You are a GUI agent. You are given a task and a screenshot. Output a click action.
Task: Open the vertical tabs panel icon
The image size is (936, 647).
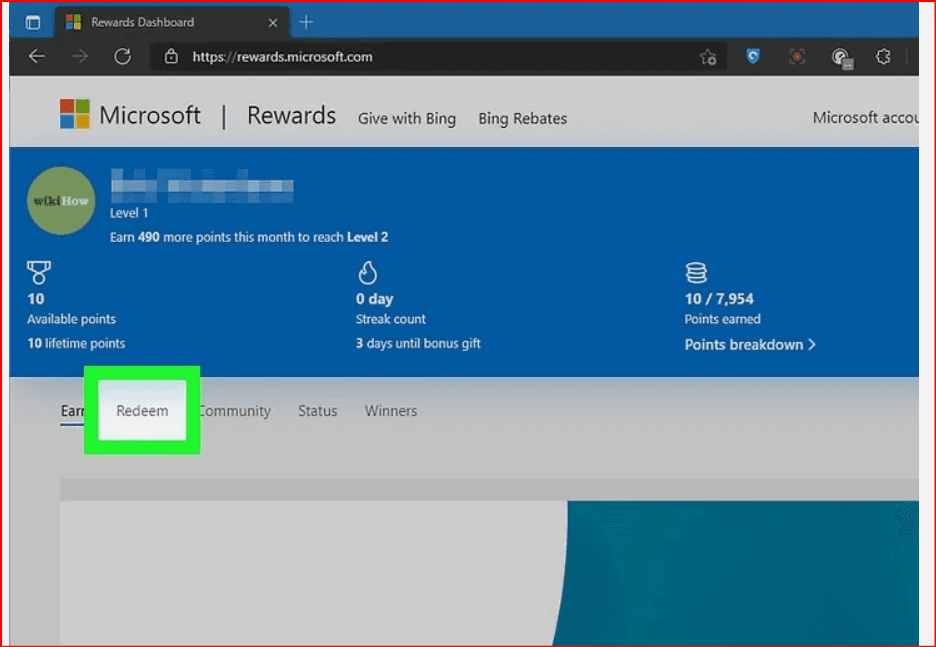[33, 23]
